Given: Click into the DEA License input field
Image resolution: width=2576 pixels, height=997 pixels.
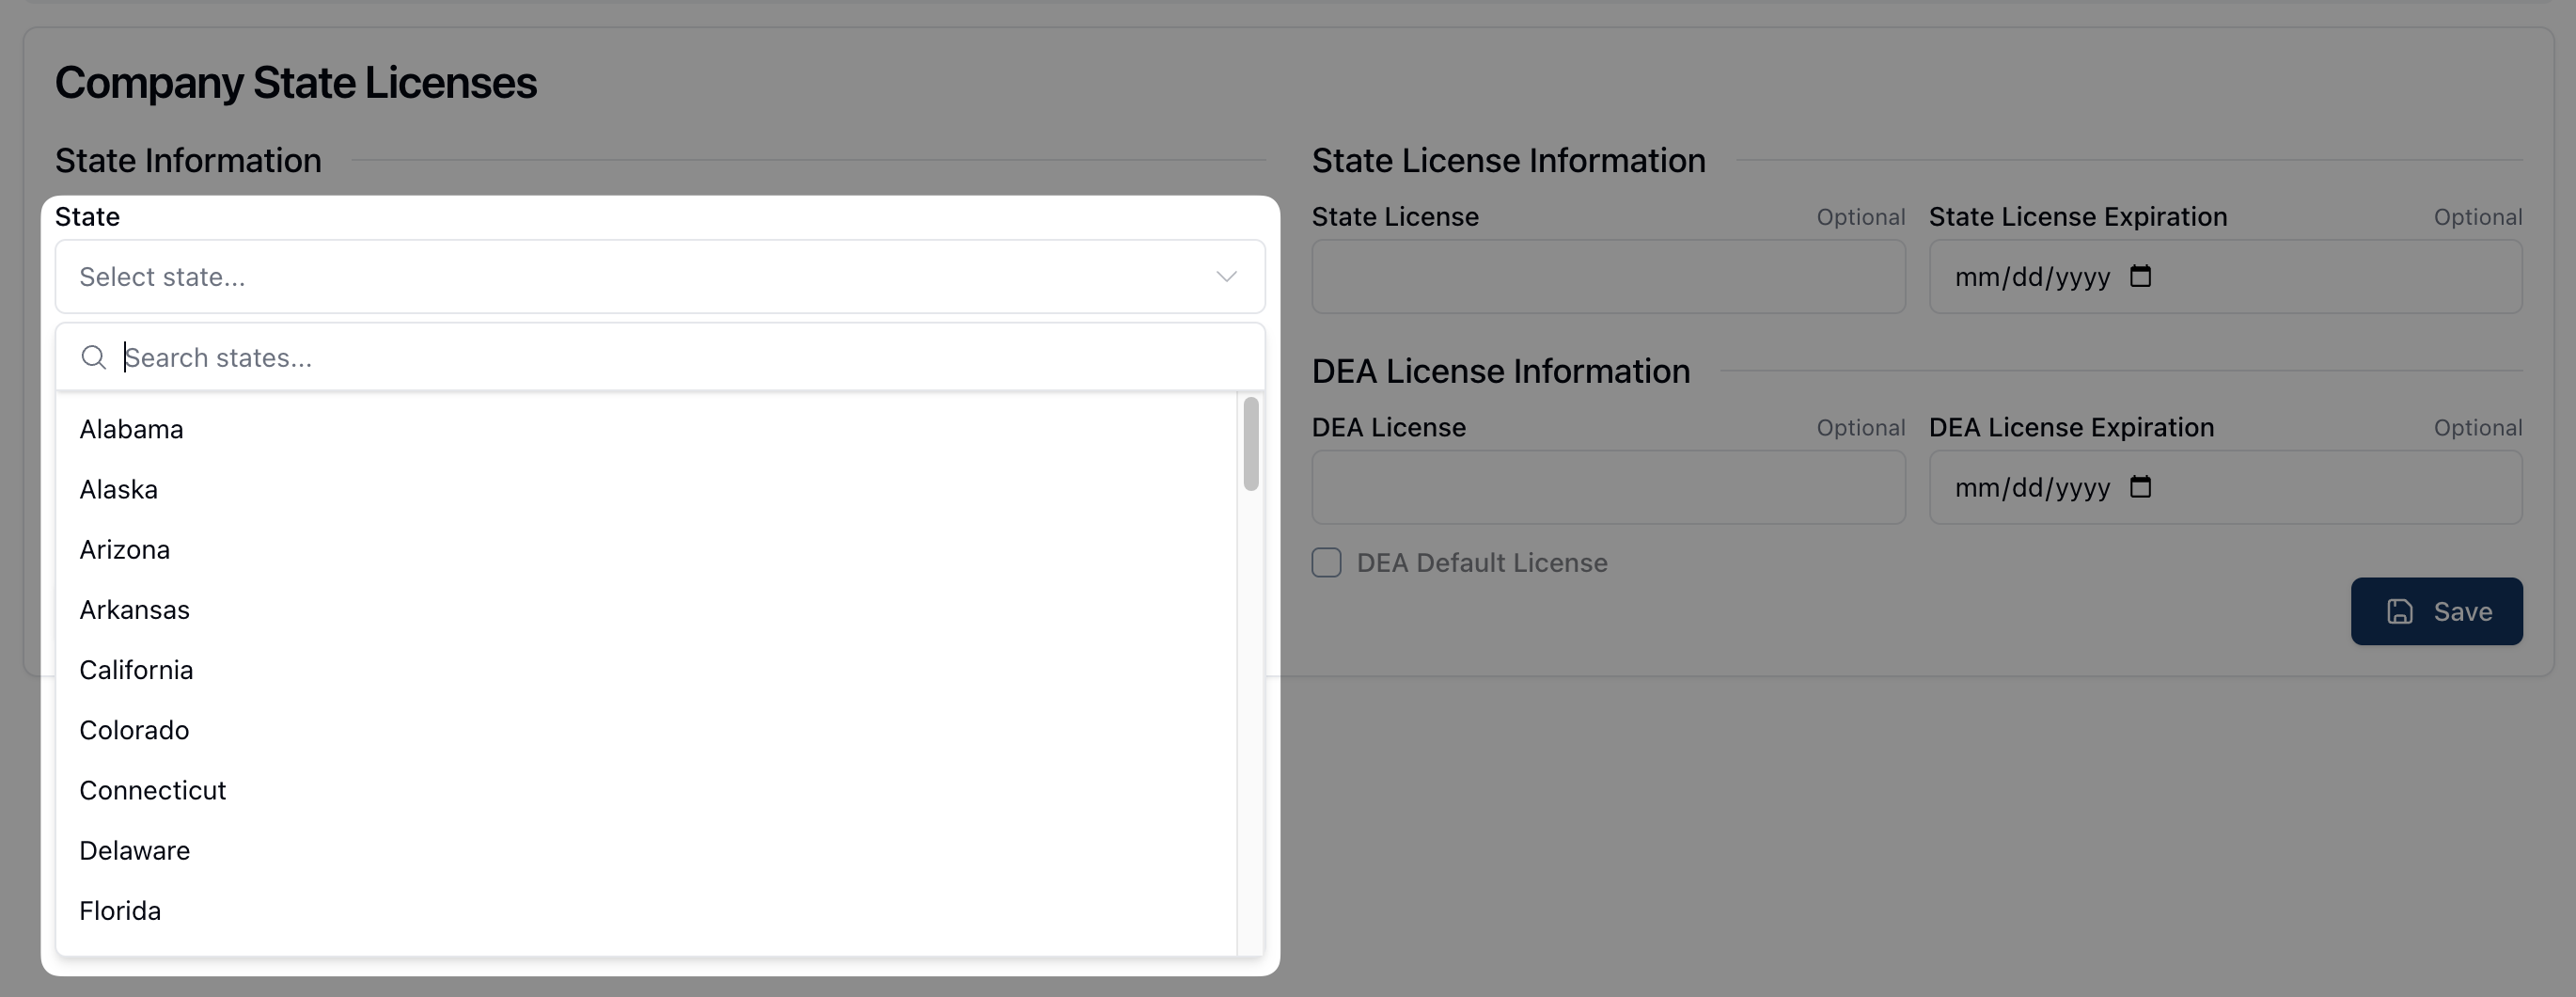Looking at the screenshot, I should coord(1607,488).
